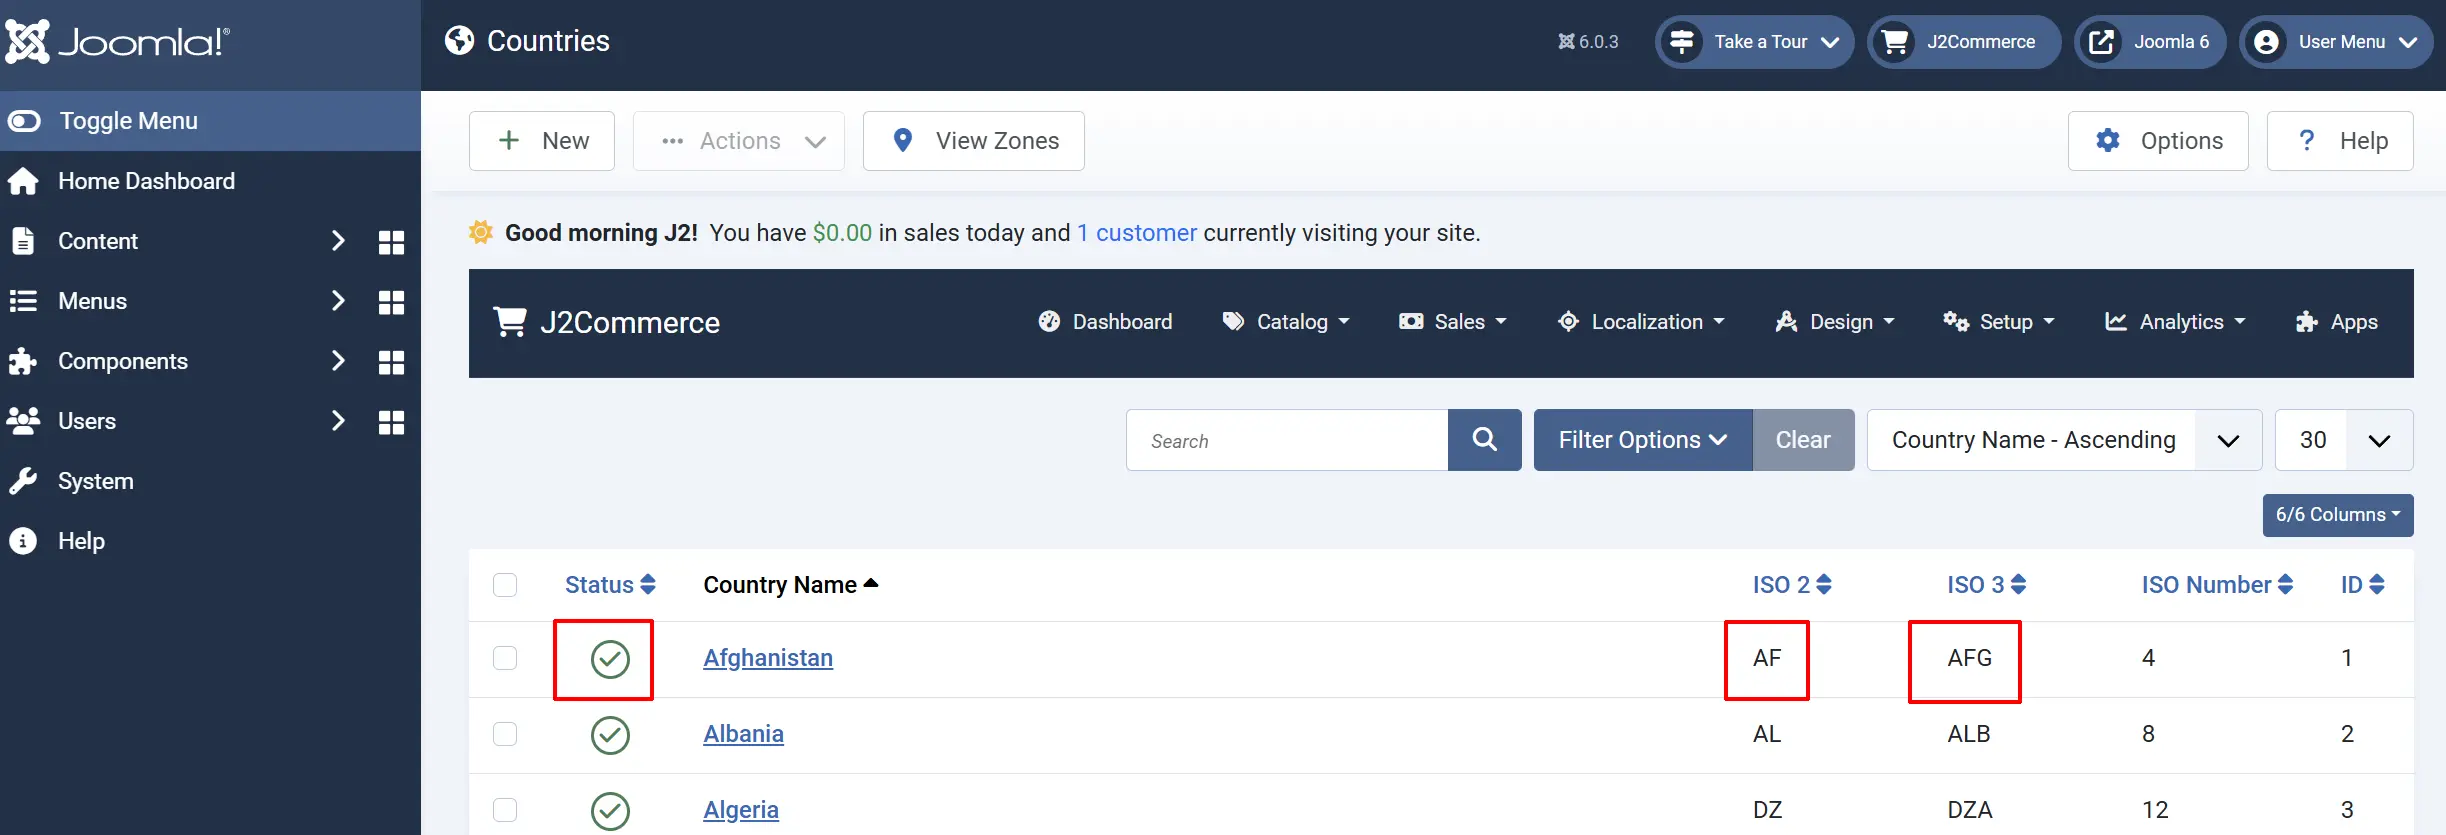Expand the Menus sidebar submenu
Image resolution: width=2446 pixels, height=835 pixels.
click(338, 301)
